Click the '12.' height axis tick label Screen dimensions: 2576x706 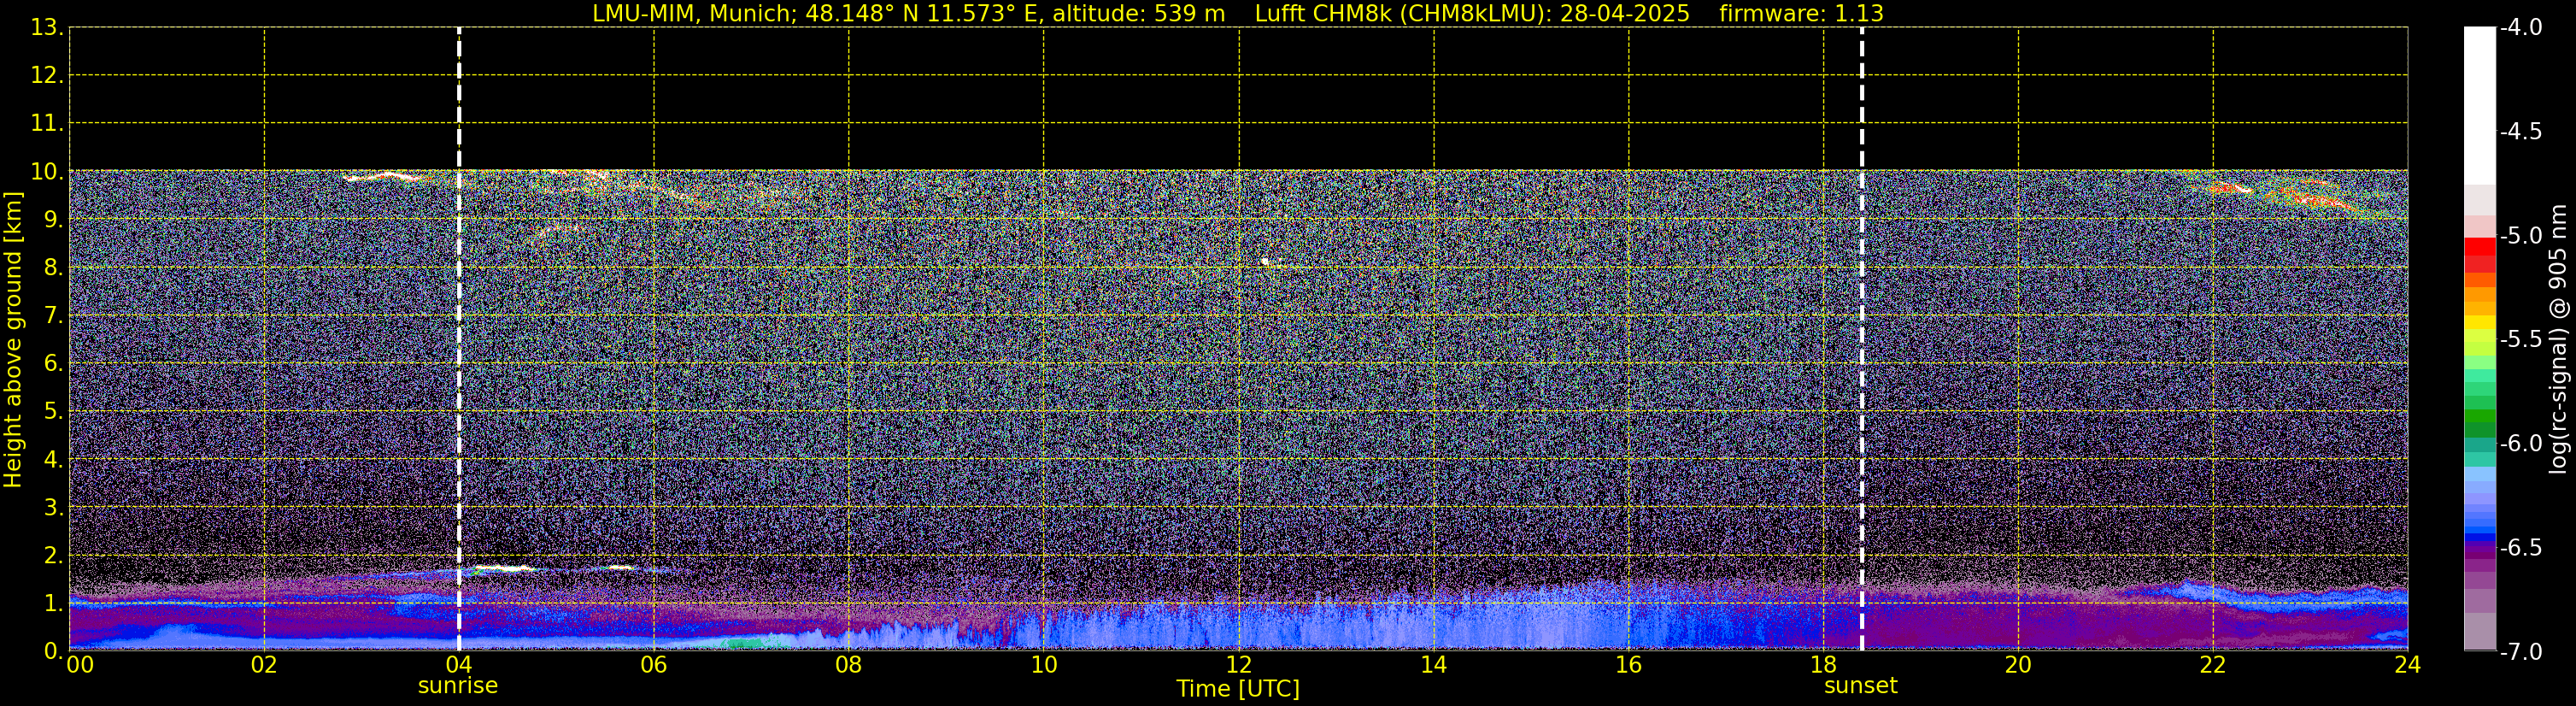pyautogui.click(x=47, y=75)
